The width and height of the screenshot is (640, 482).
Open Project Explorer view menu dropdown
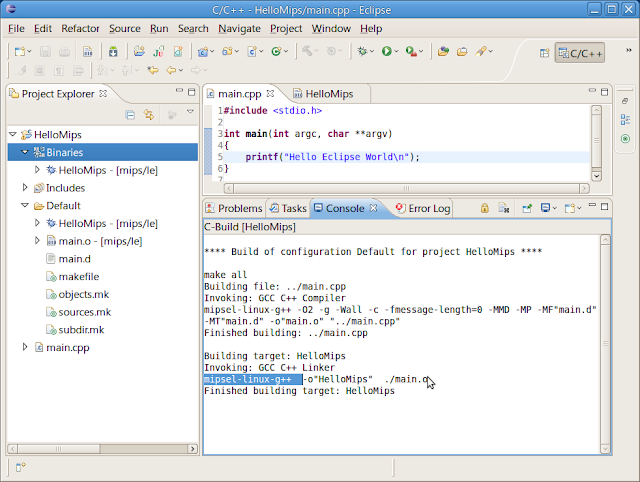[190, 111]
